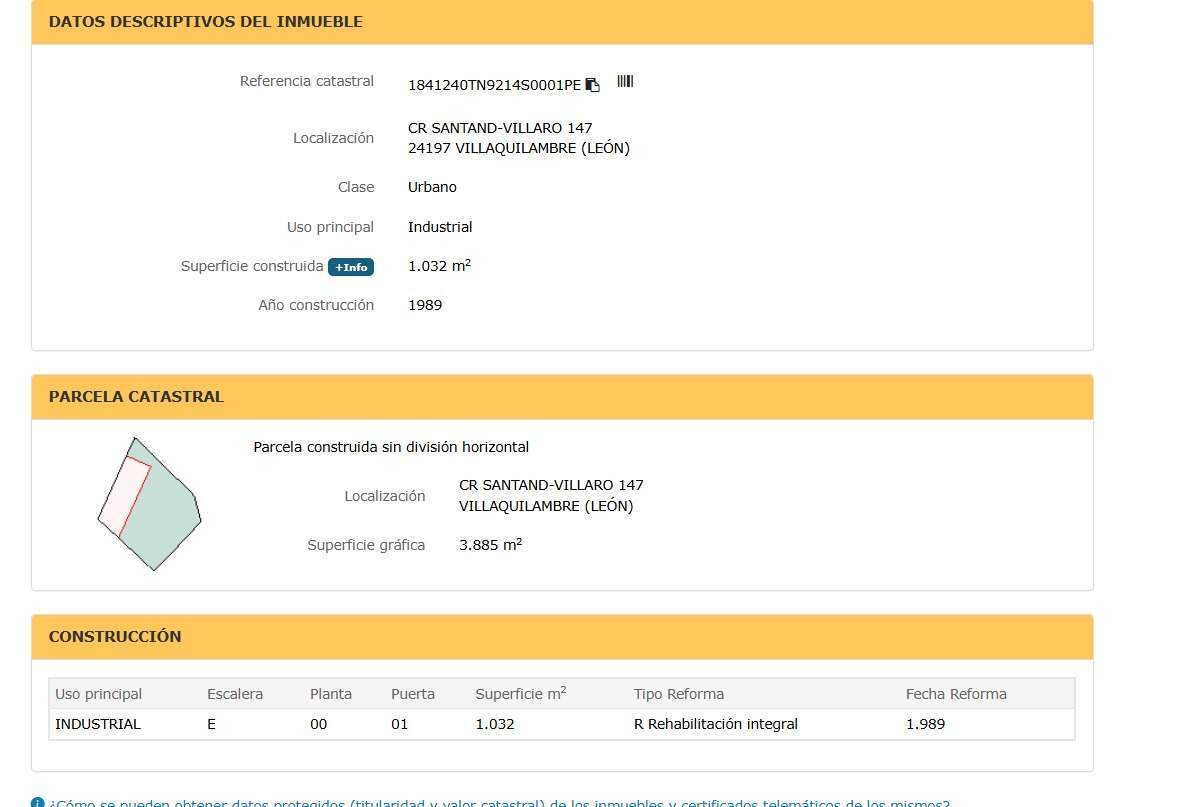Open +Info badge for Superficie construida
The height and width of the screenshot is (807, 1188).
351,267
